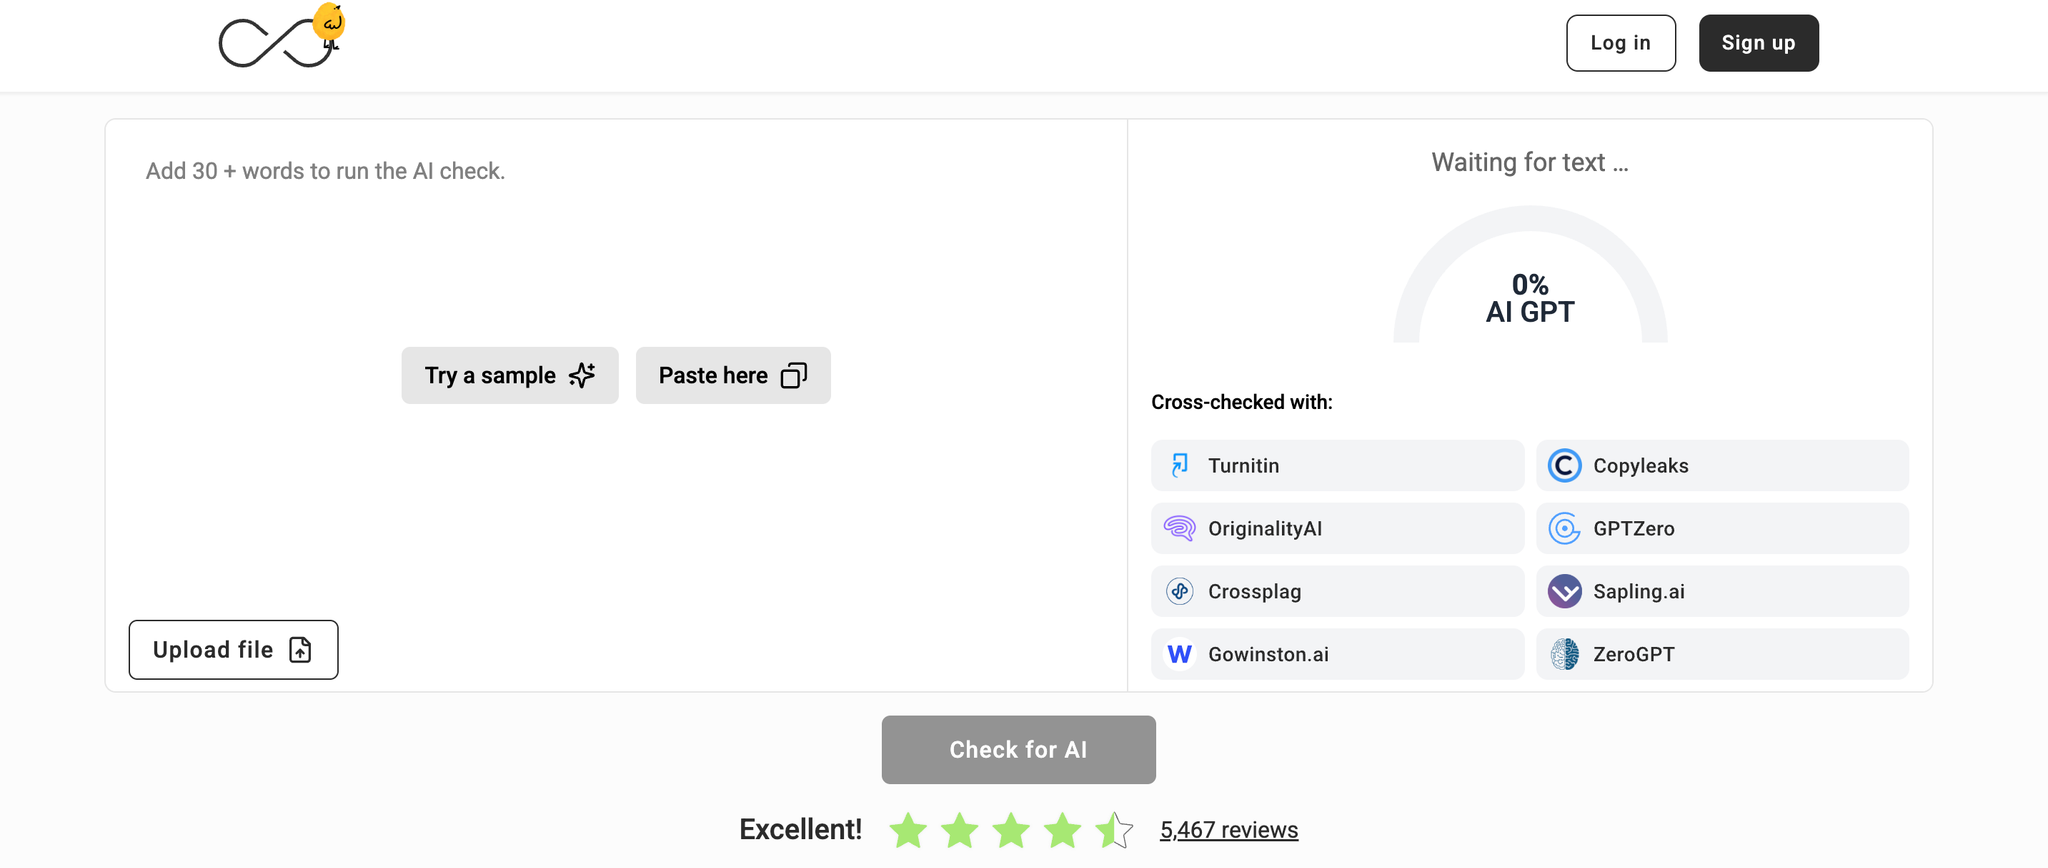Image resolution: width=2048 pixels, height=868 pixels.
Task: Click the Turnitin logo icon
Action: click(1180, 465)
